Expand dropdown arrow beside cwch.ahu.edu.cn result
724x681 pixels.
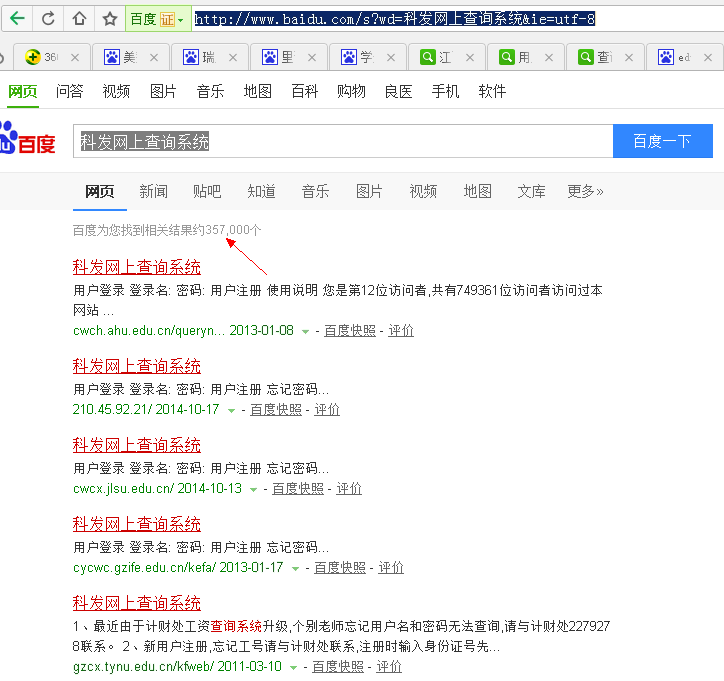(x=305, y=331)
